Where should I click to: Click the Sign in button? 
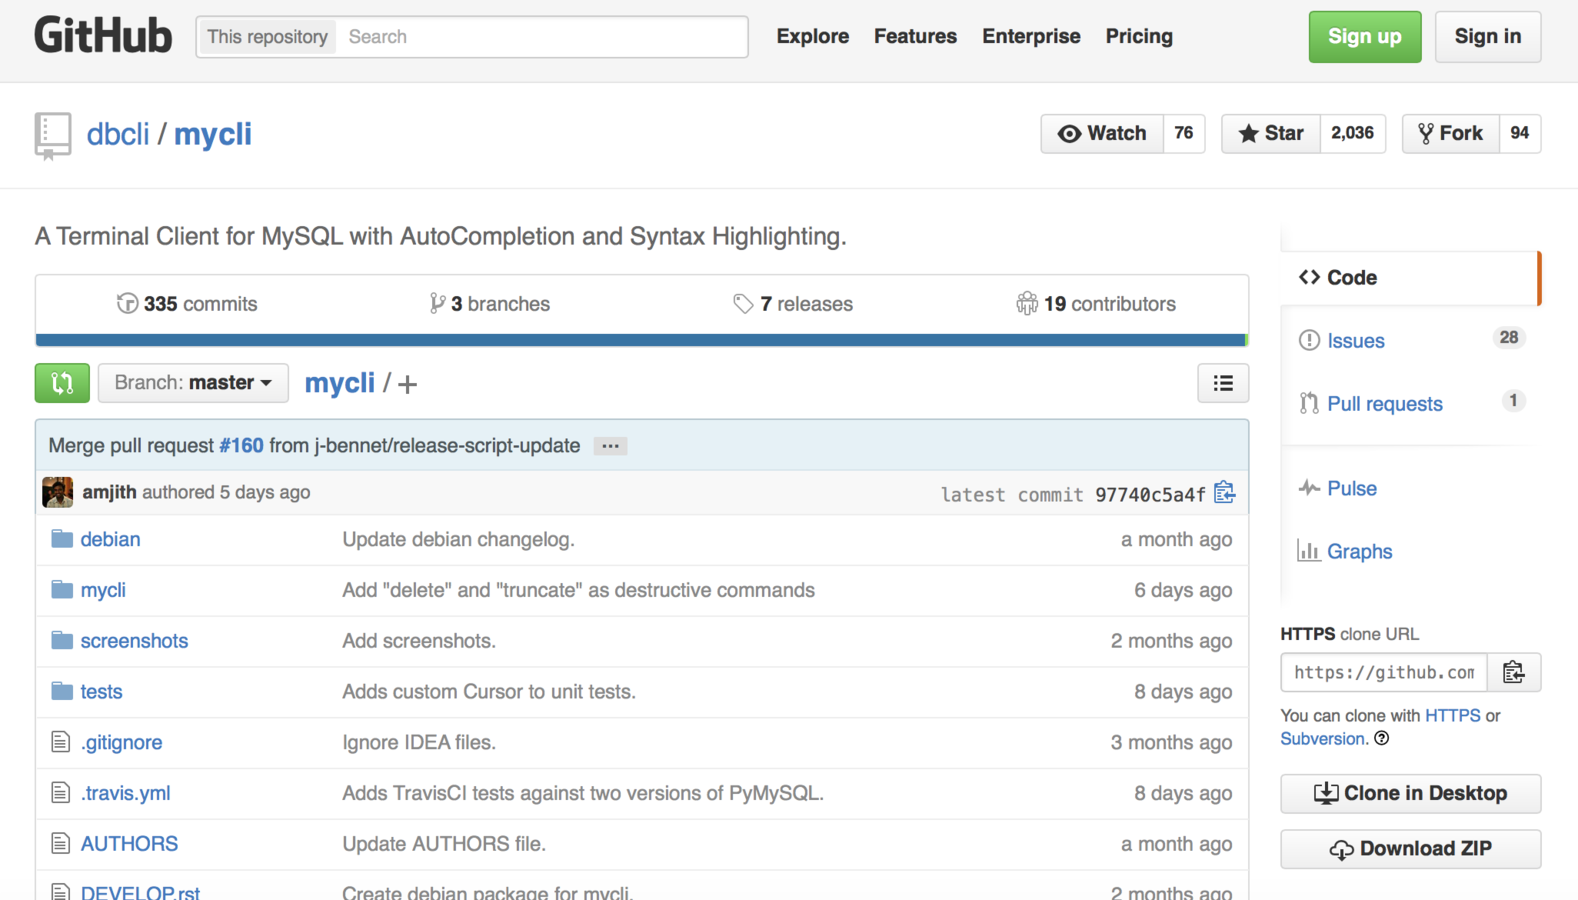click(x=1488, y=37)
